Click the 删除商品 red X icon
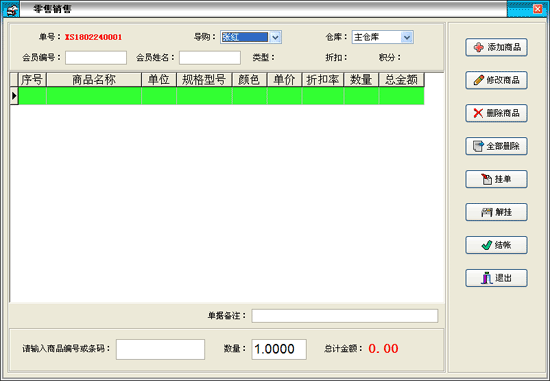 tap(478, 113)
